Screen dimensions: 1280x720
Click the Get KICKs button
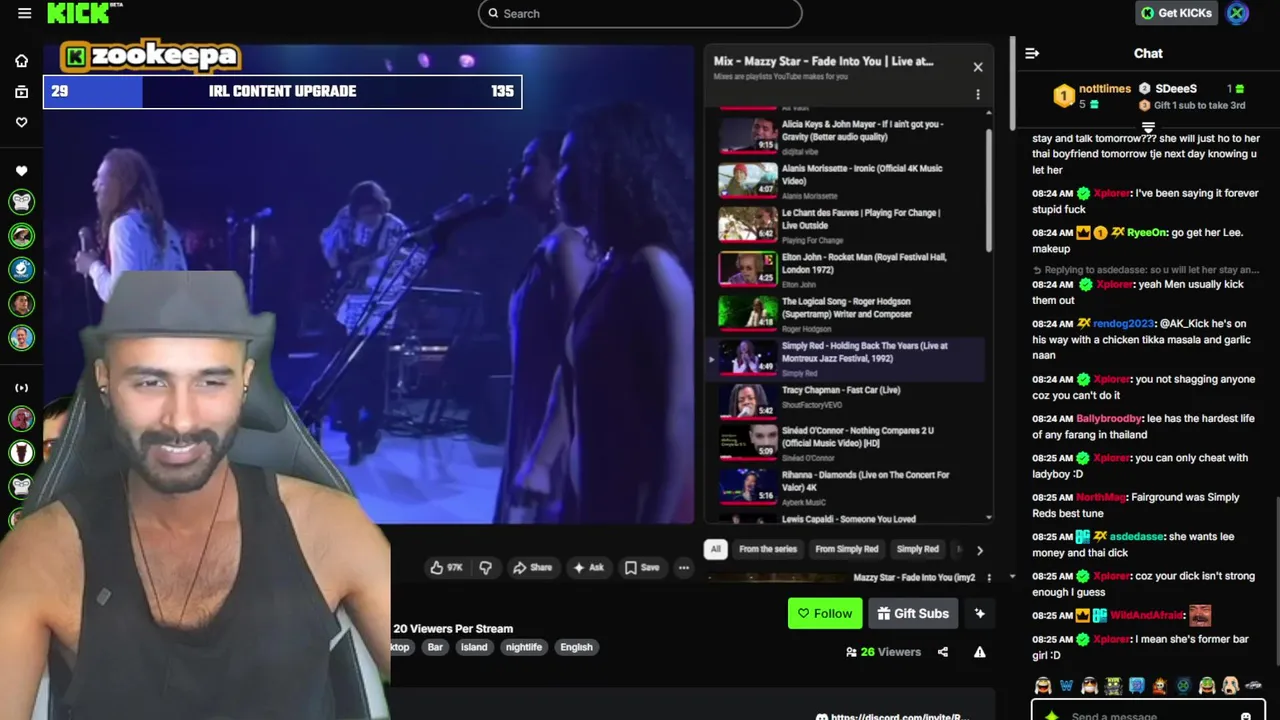[x=1176, y=13]
